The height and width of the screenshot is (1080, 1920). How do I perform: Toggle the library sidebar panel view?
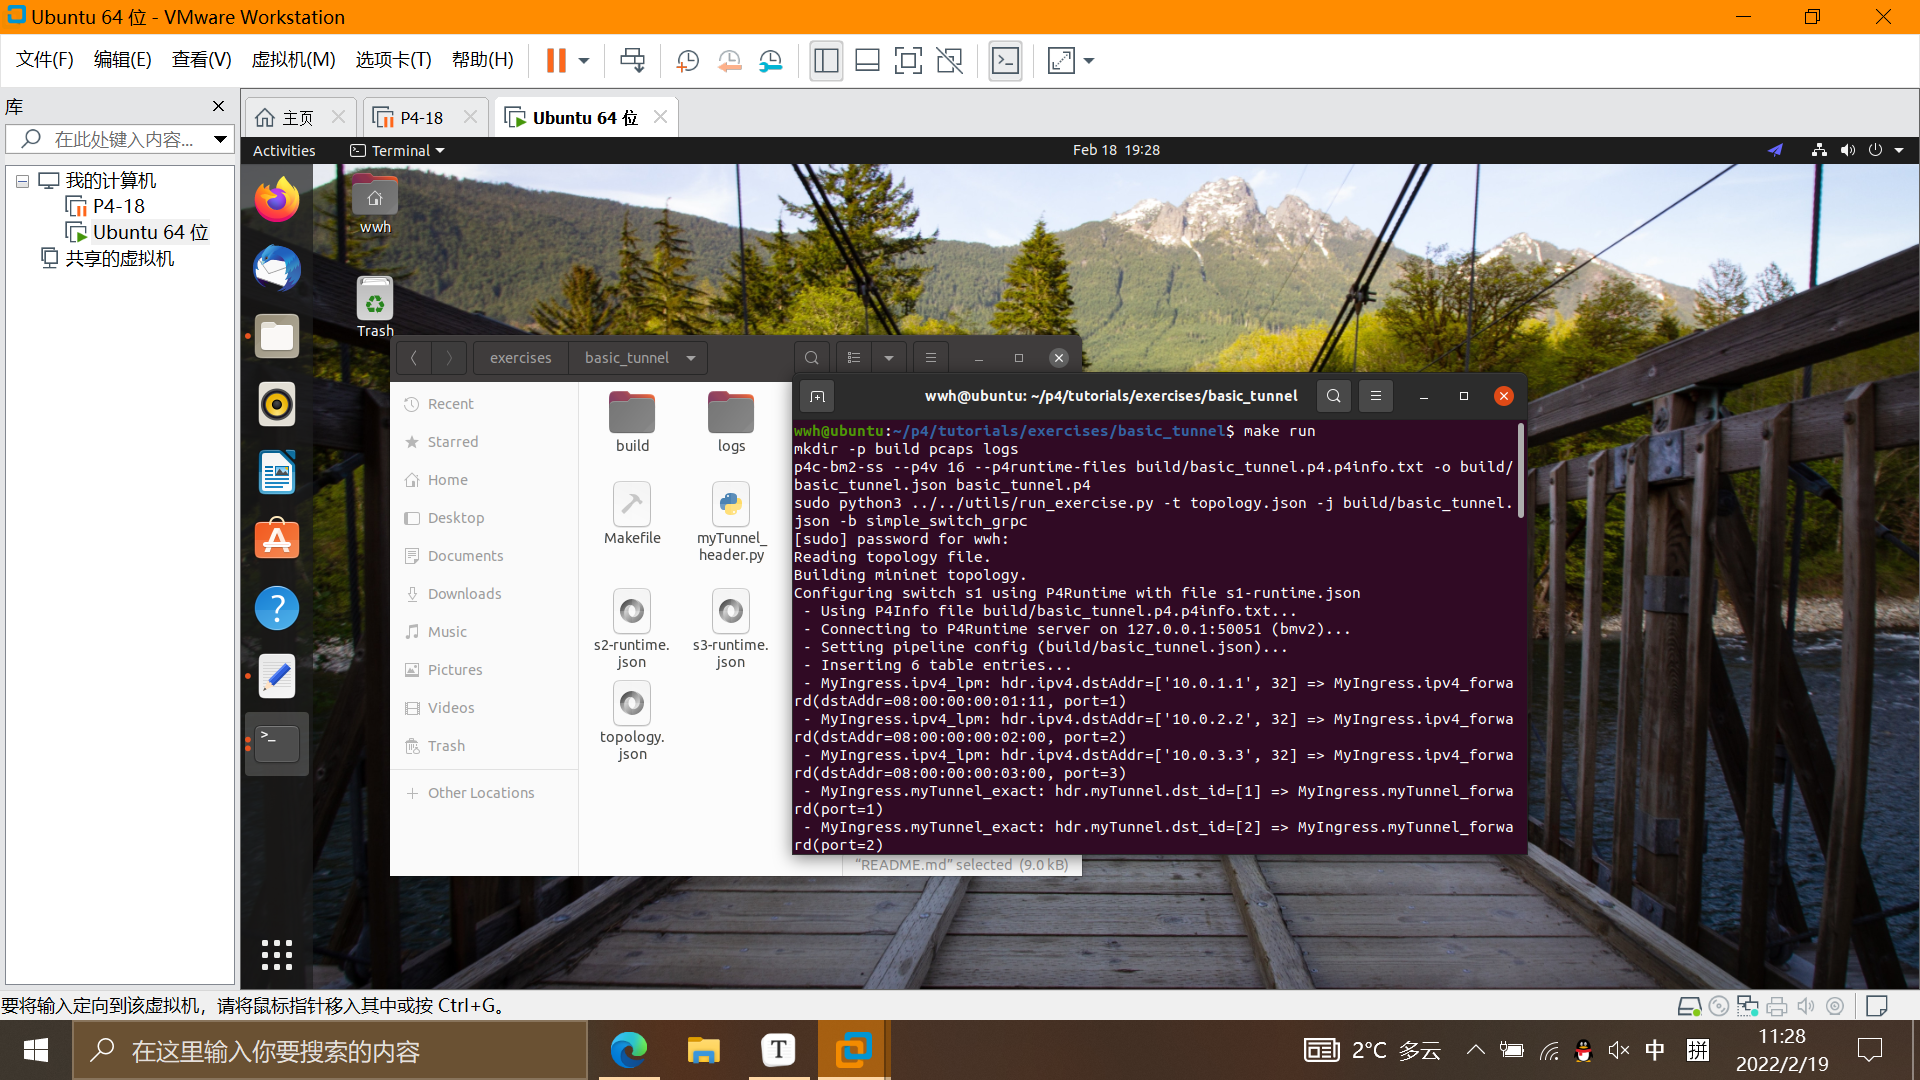[x=826, y=60]
